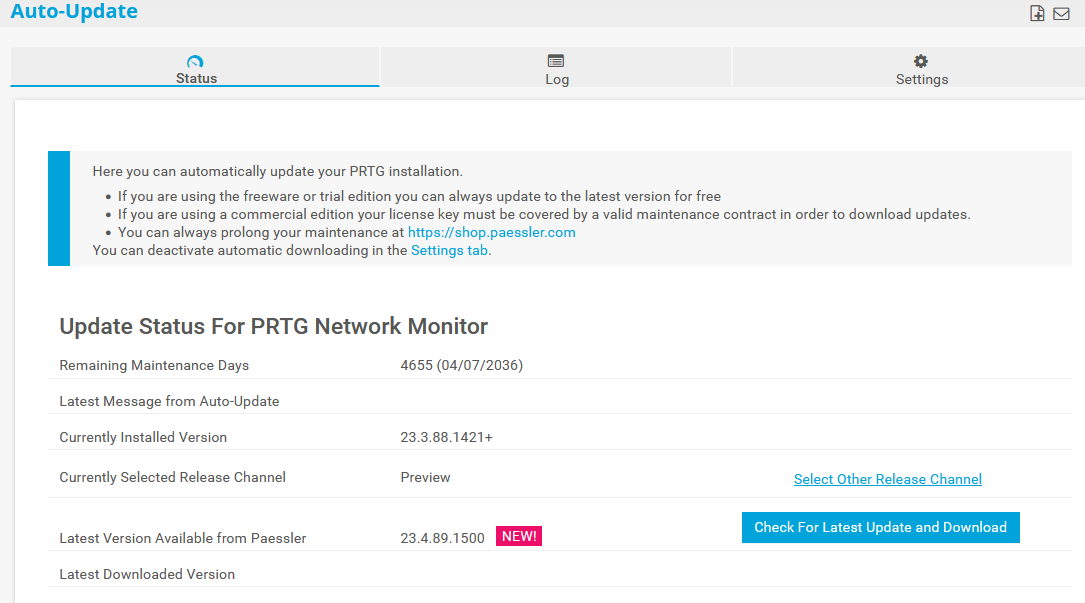
Task: Click the installed version 23.3.88.1421+
Action: point(446,437)
